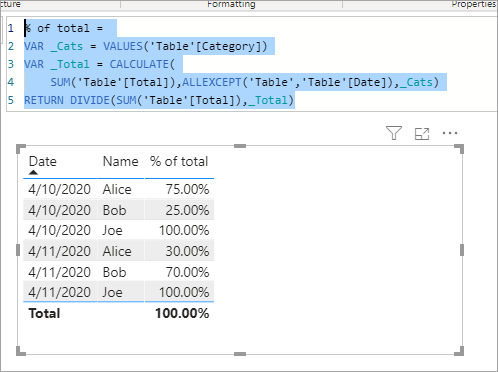Screen dimensions: 498x372
Task: Select formula line 1 '% of total ='
Action: coord(63,28)
